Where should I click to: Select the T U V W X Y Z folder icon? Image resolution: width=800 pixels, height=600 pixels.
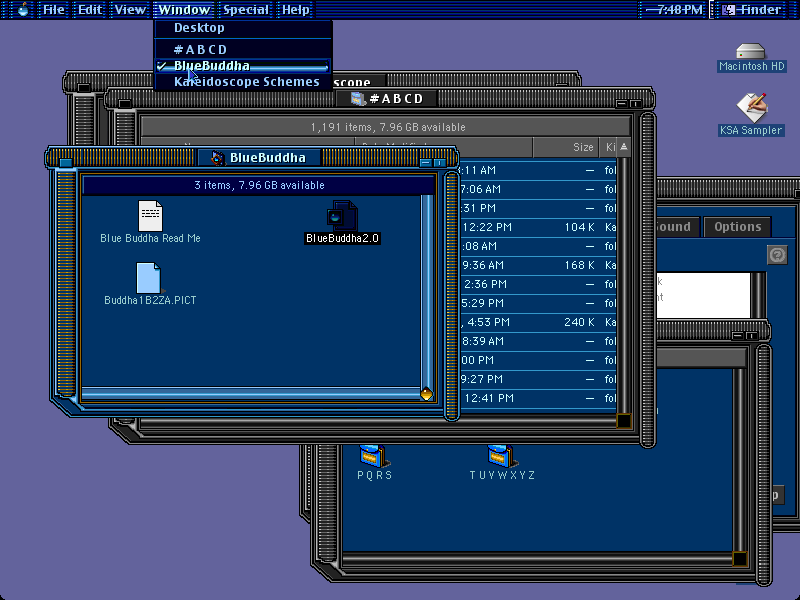[x=502, y=456]
